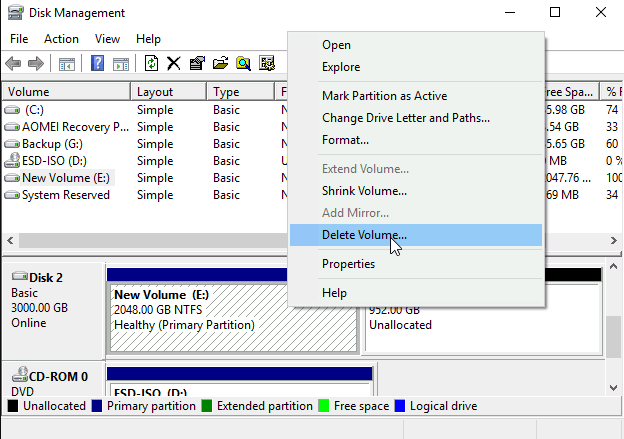
Task: Click the CD-ROM 0 label panel
Action: point(54,378)
